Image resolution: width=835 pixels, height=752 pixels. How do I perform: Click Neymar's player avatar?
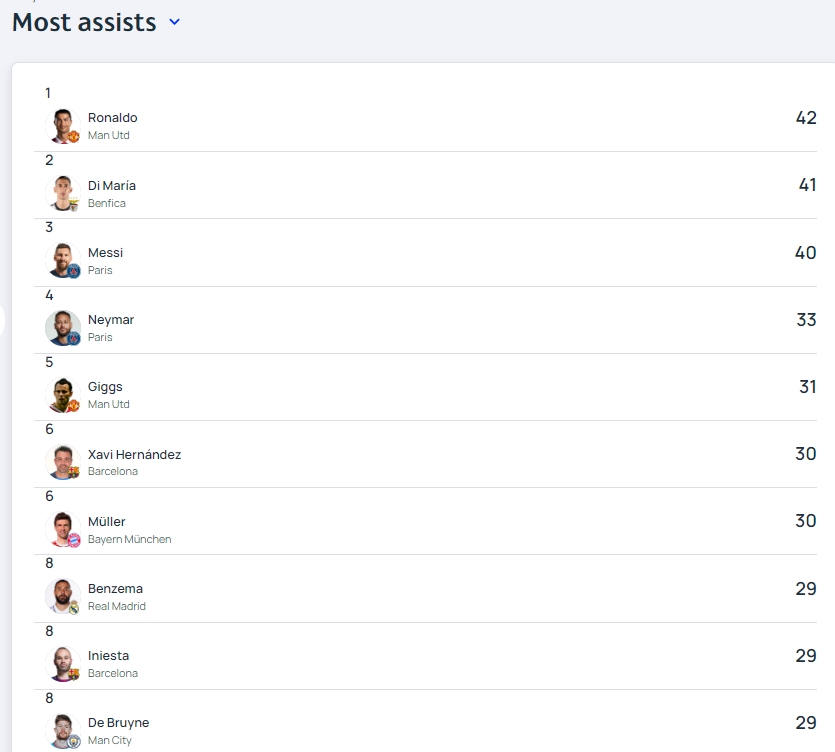(62, 327)
